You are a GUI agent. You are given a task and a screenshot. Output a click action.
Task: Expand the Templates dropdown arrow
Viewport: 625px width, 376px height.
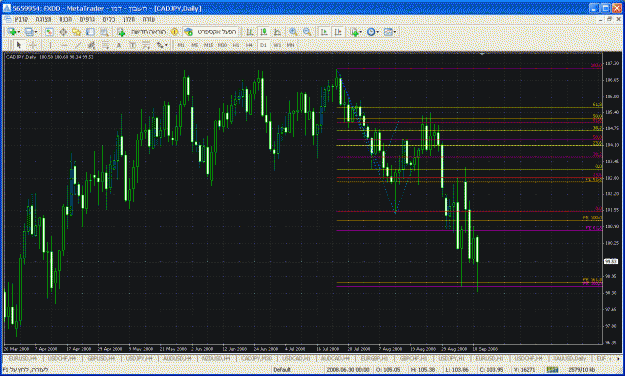click(395, 32)
